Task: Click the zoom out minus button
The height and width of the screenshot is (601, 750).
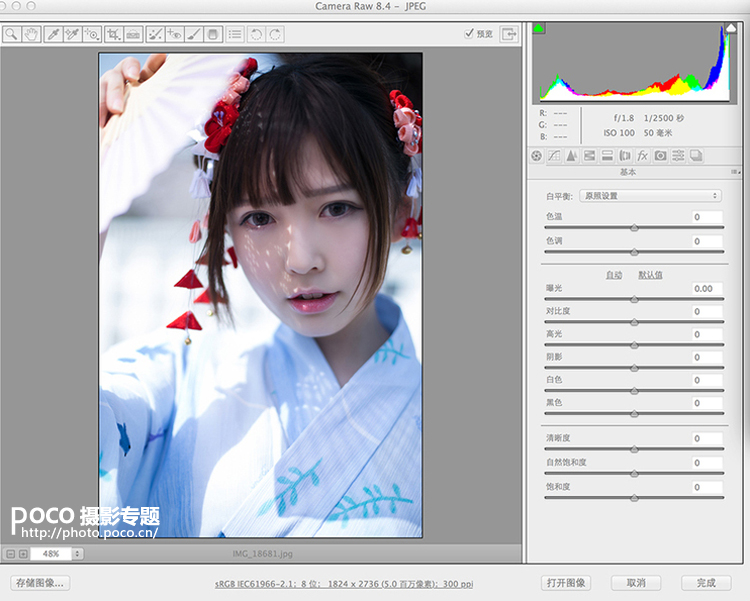Action: [11, 554]
